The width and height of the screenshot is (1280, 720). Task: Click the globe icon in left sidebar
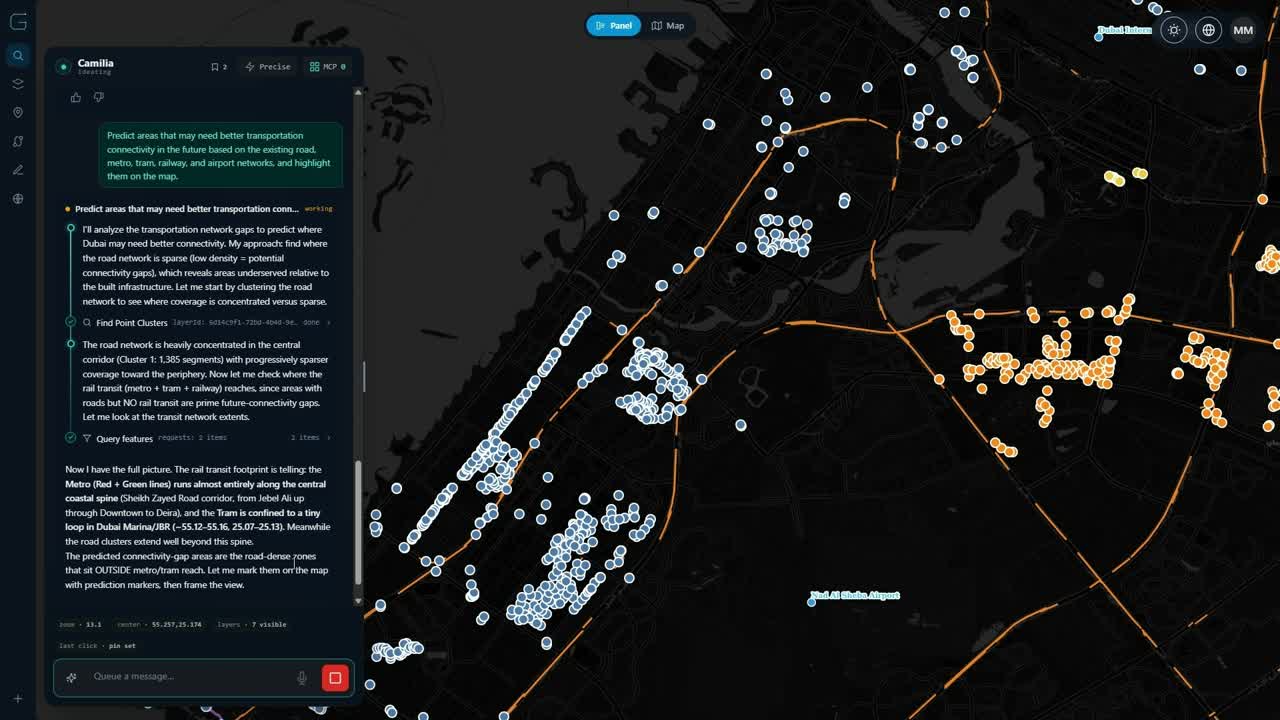(x=18, y=199)
